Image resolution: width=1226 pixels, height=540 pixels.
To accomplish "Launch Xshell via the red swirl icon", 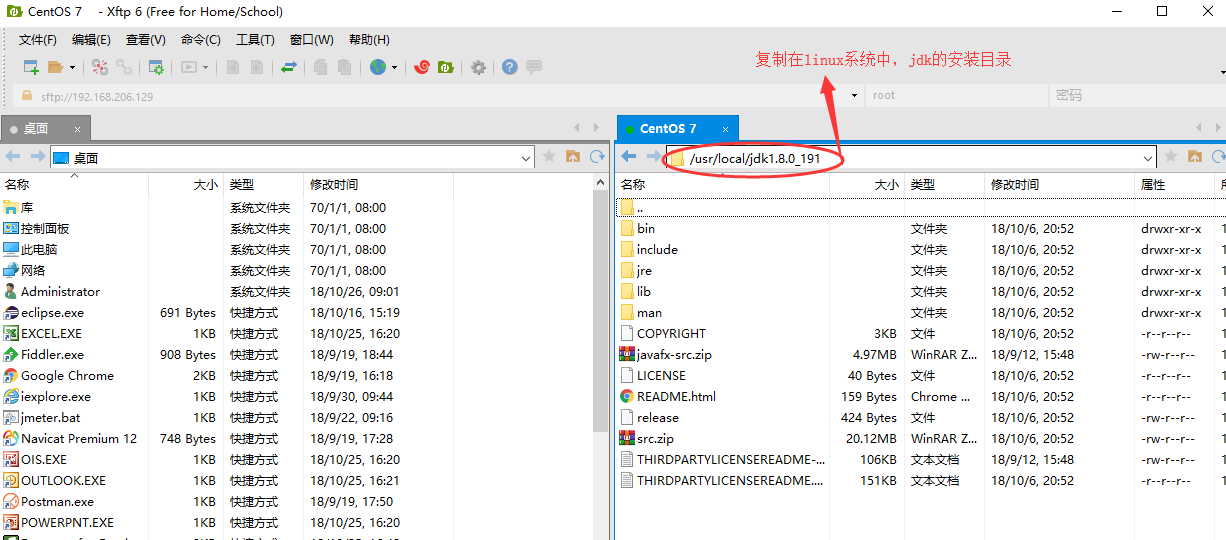I will [422, 67].
